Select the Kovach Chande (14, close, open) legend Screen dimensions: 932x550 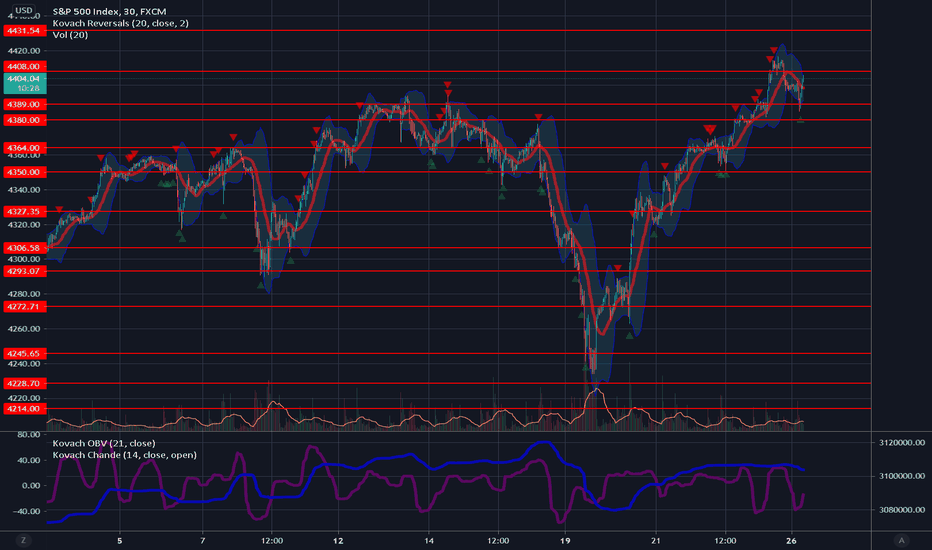tap(124, 455)
